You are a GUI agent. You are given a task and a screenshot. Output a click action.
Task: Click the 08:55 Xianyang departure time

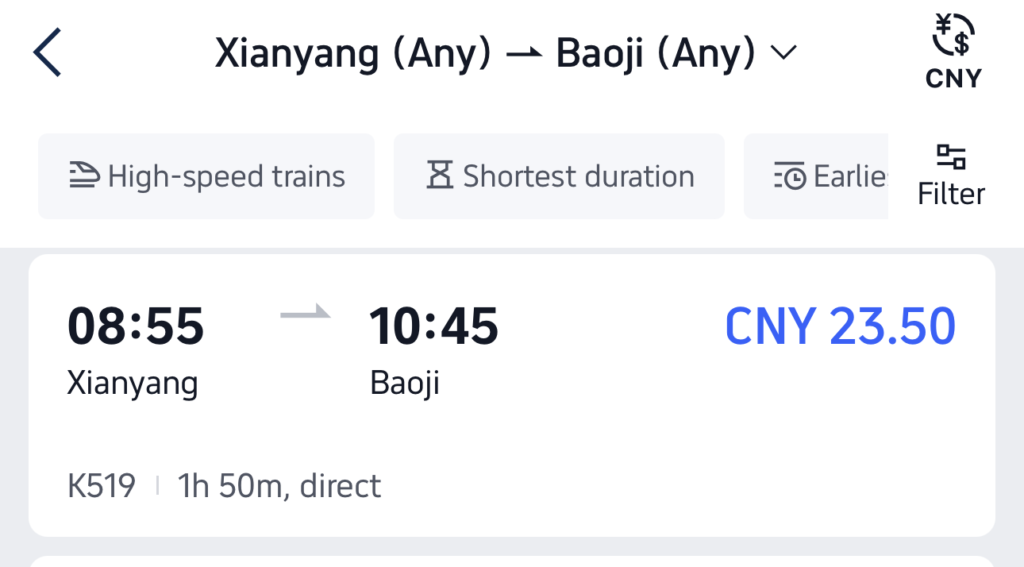coord(136,326)
